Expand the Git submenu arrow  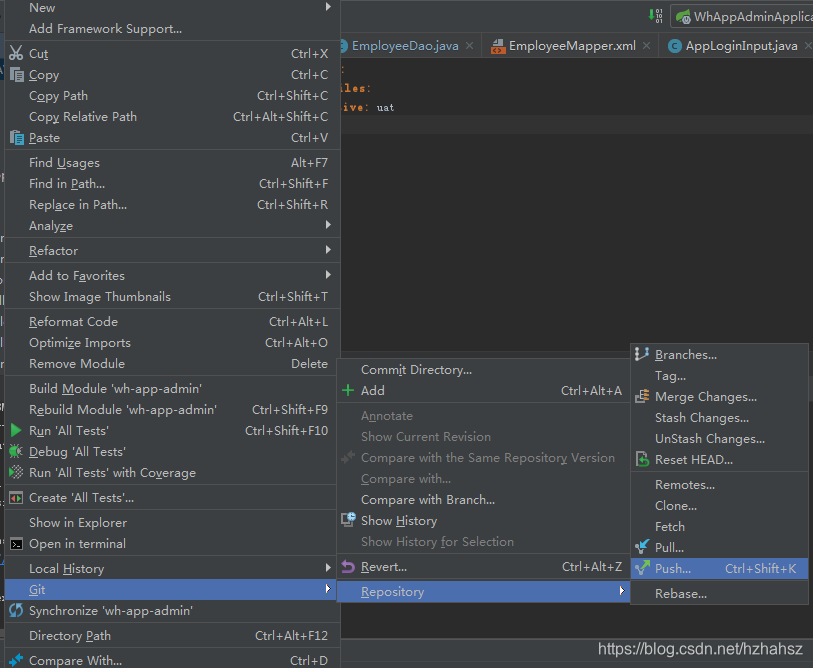(328, 588)
